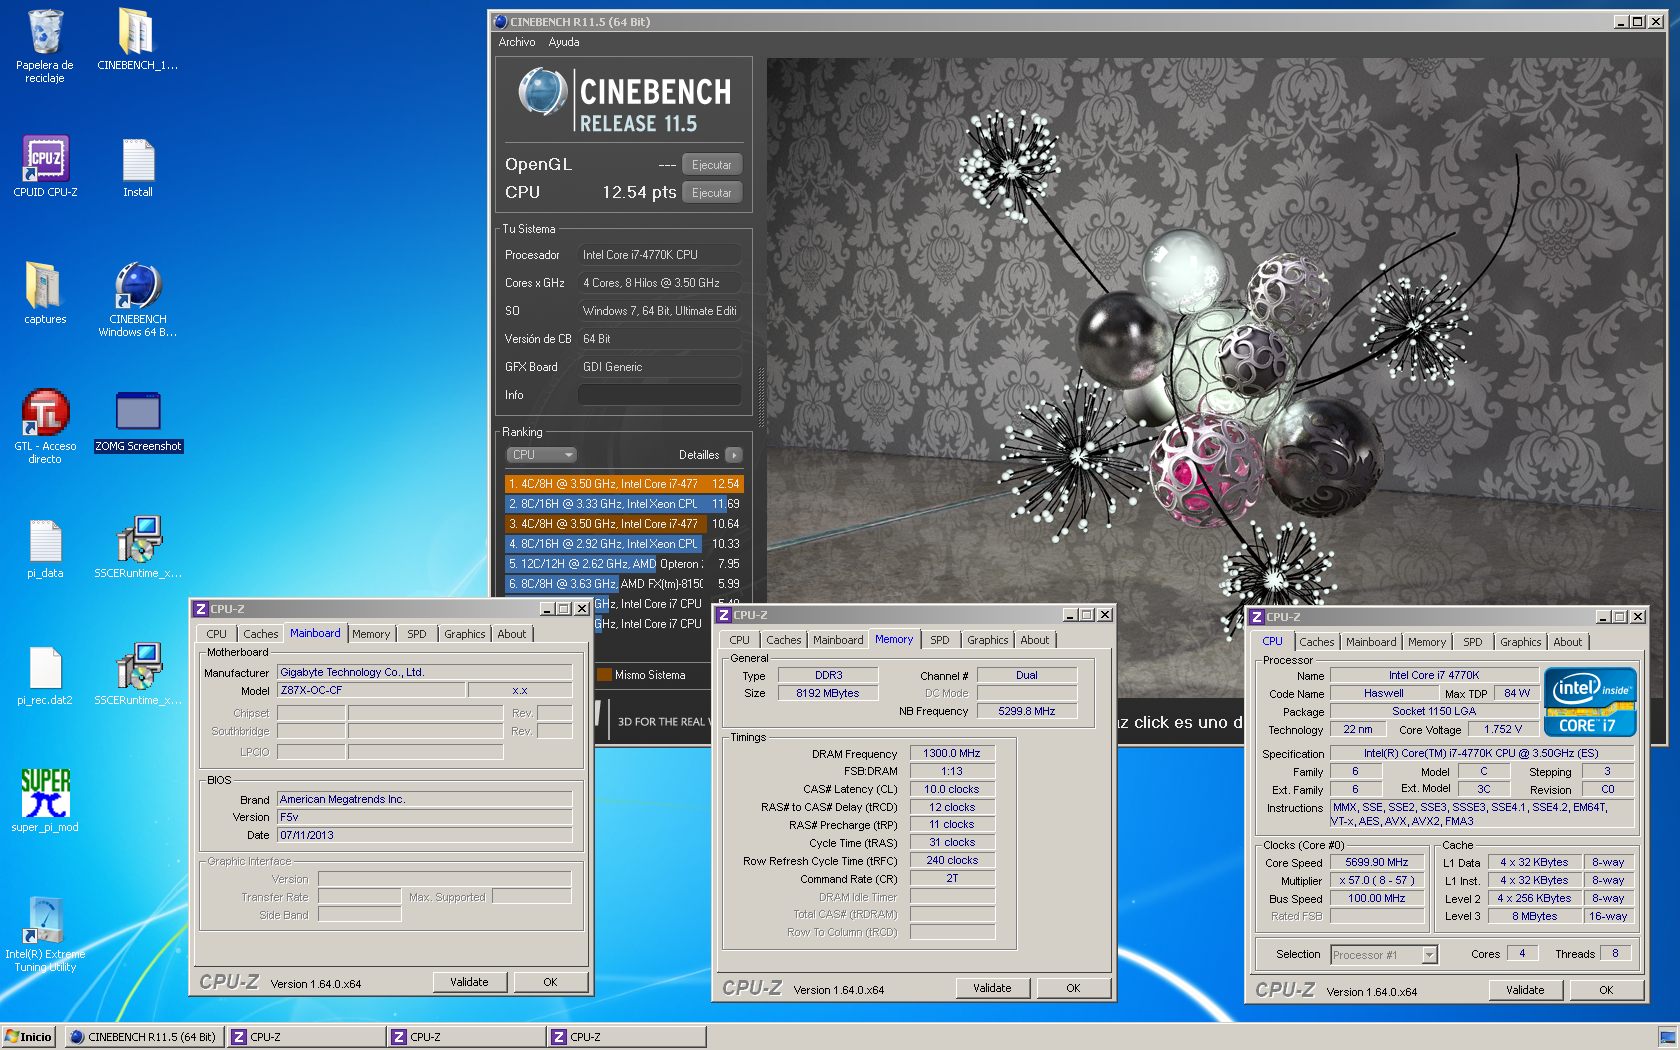Screen dimensions: 1680x1050
Task: Select ranking row 6 AMD FX 5.99
Action: pos(624,584)
